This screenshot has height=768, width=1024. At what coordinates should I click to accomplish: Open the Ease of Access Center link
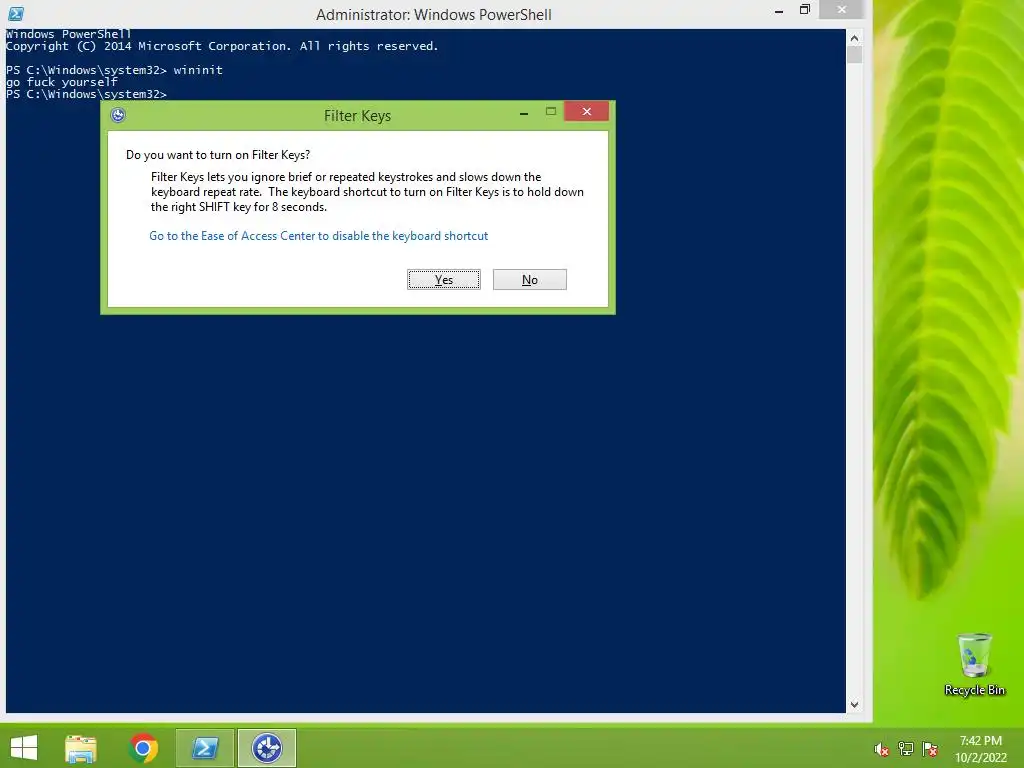[319, 236]
